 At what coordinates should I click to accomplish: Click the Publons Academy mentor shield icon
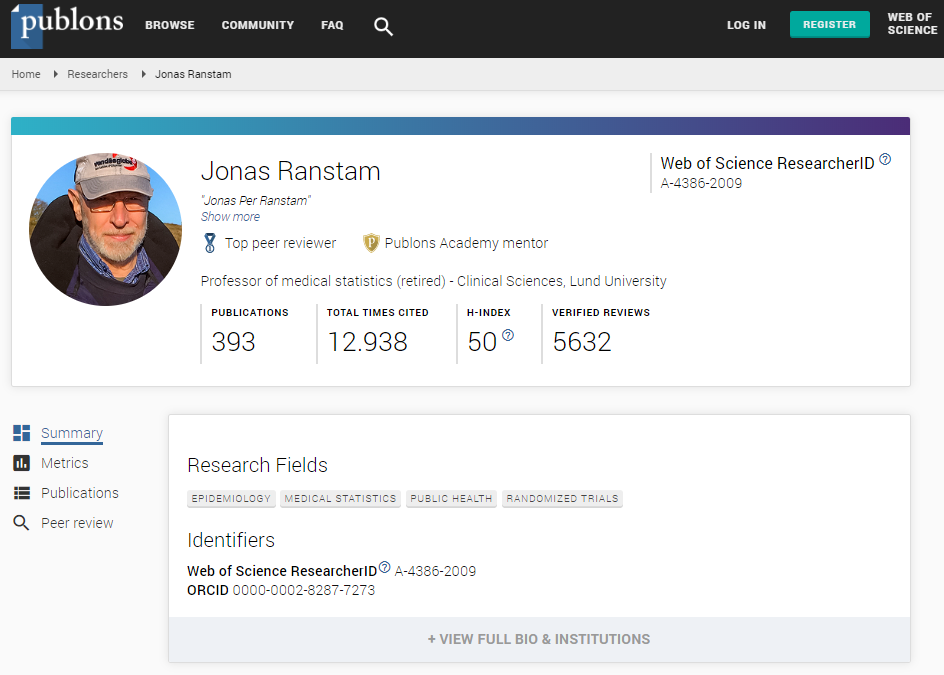tap(371, 243)
